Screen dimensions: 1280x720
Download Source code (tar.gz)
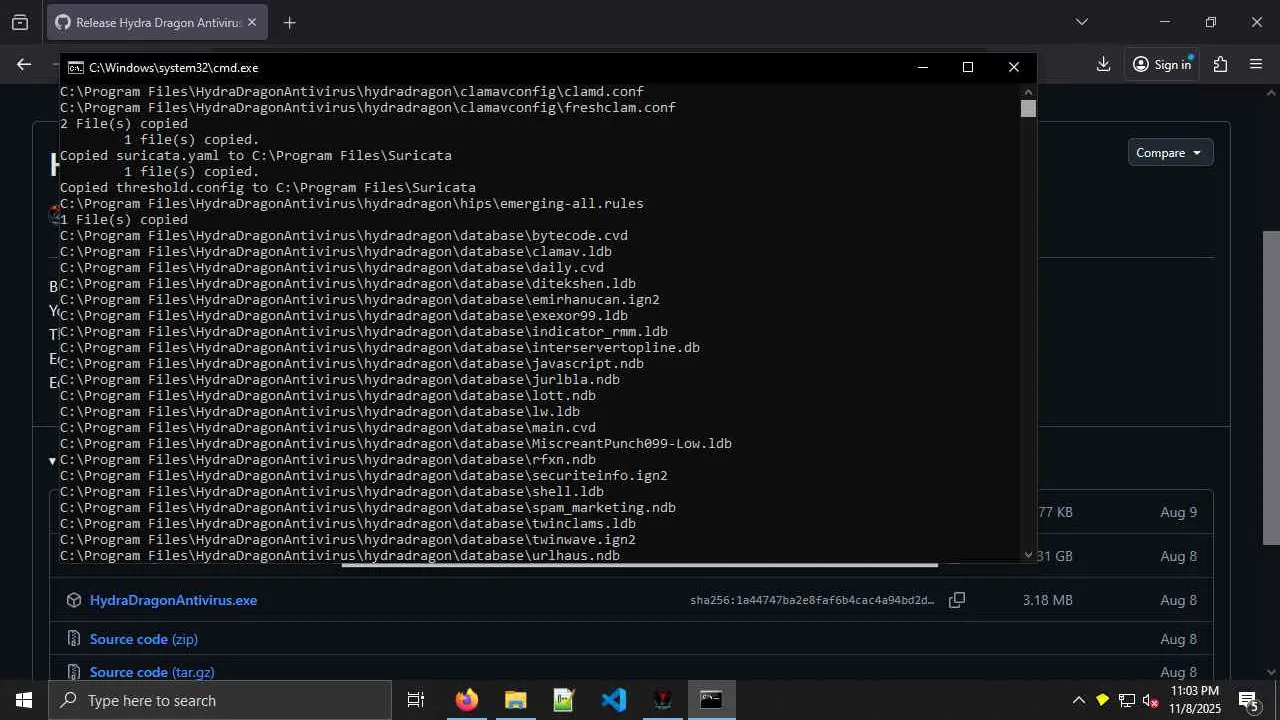(152, 672)
